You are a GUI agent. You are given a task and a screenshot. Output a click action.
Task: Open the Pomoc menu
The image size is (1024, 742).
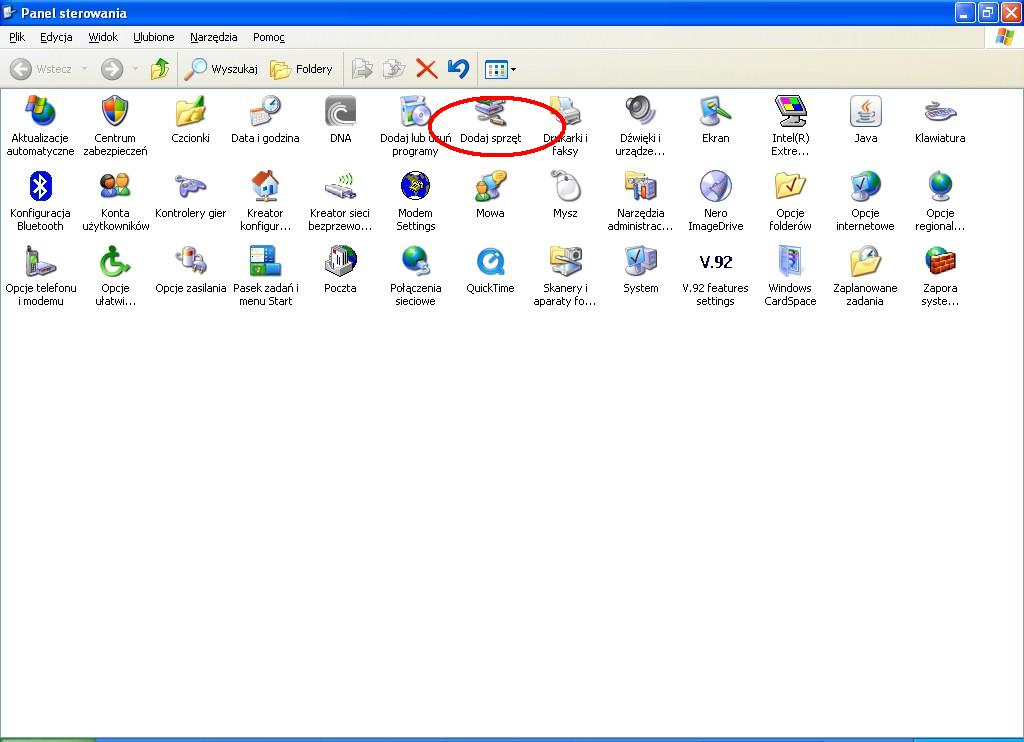(268, 37)
